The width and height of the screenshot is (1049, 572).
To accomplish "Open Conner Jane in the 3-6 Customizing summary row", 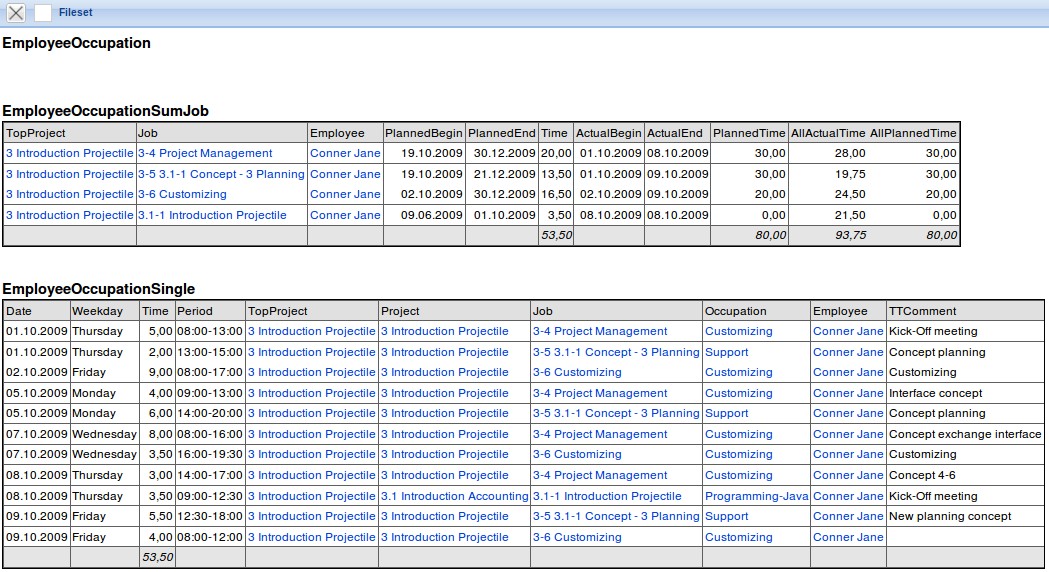I will pos(345,194).
